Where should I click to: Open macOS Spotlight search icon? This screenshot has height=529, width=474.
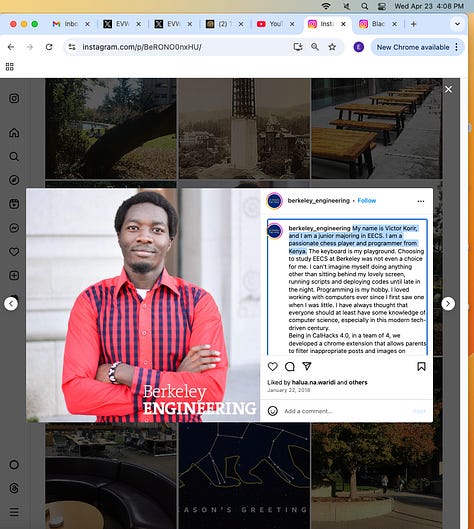[x=365, y=6]
